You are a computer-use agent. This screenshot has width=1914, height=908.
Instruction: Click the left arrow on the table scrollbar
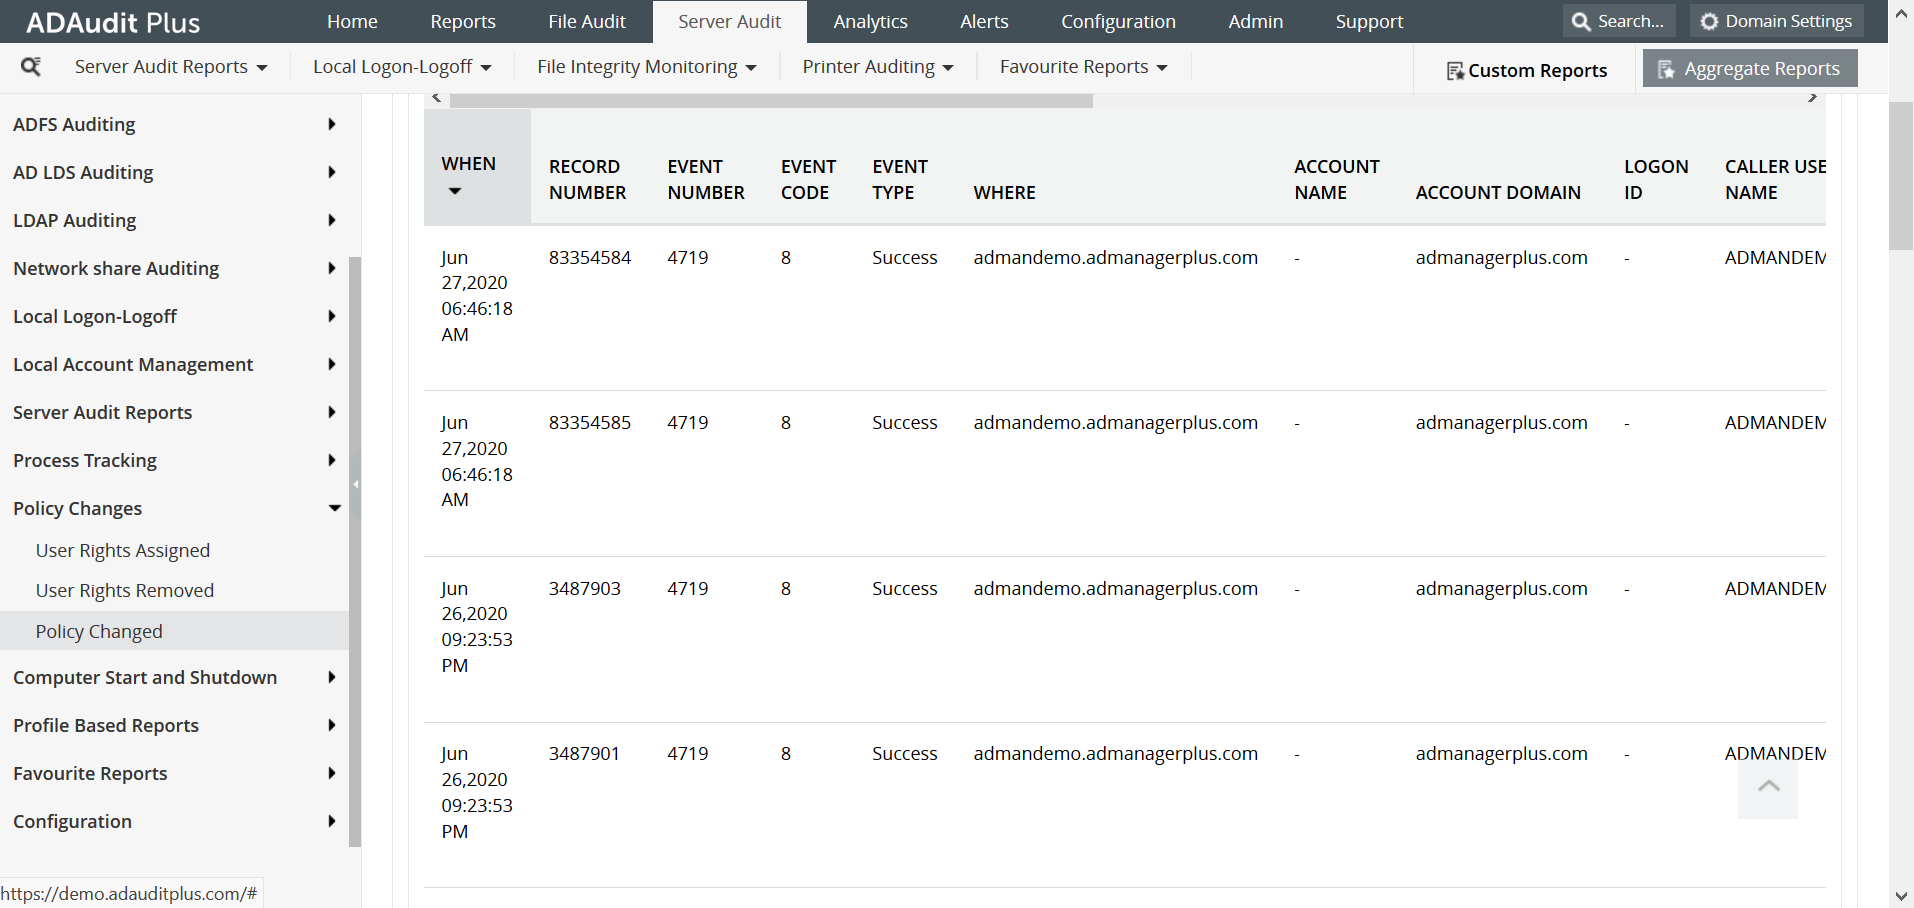pyautogui.click(x=435, y=95)
